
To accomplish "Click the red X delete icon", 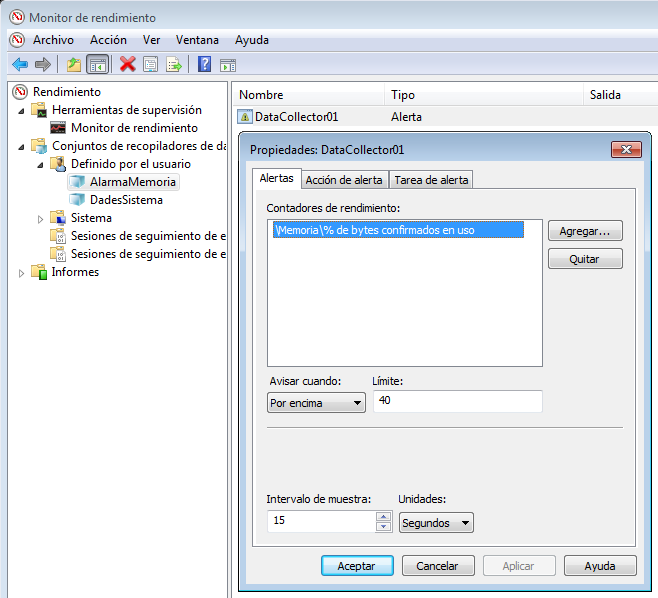I will [128, 64].
